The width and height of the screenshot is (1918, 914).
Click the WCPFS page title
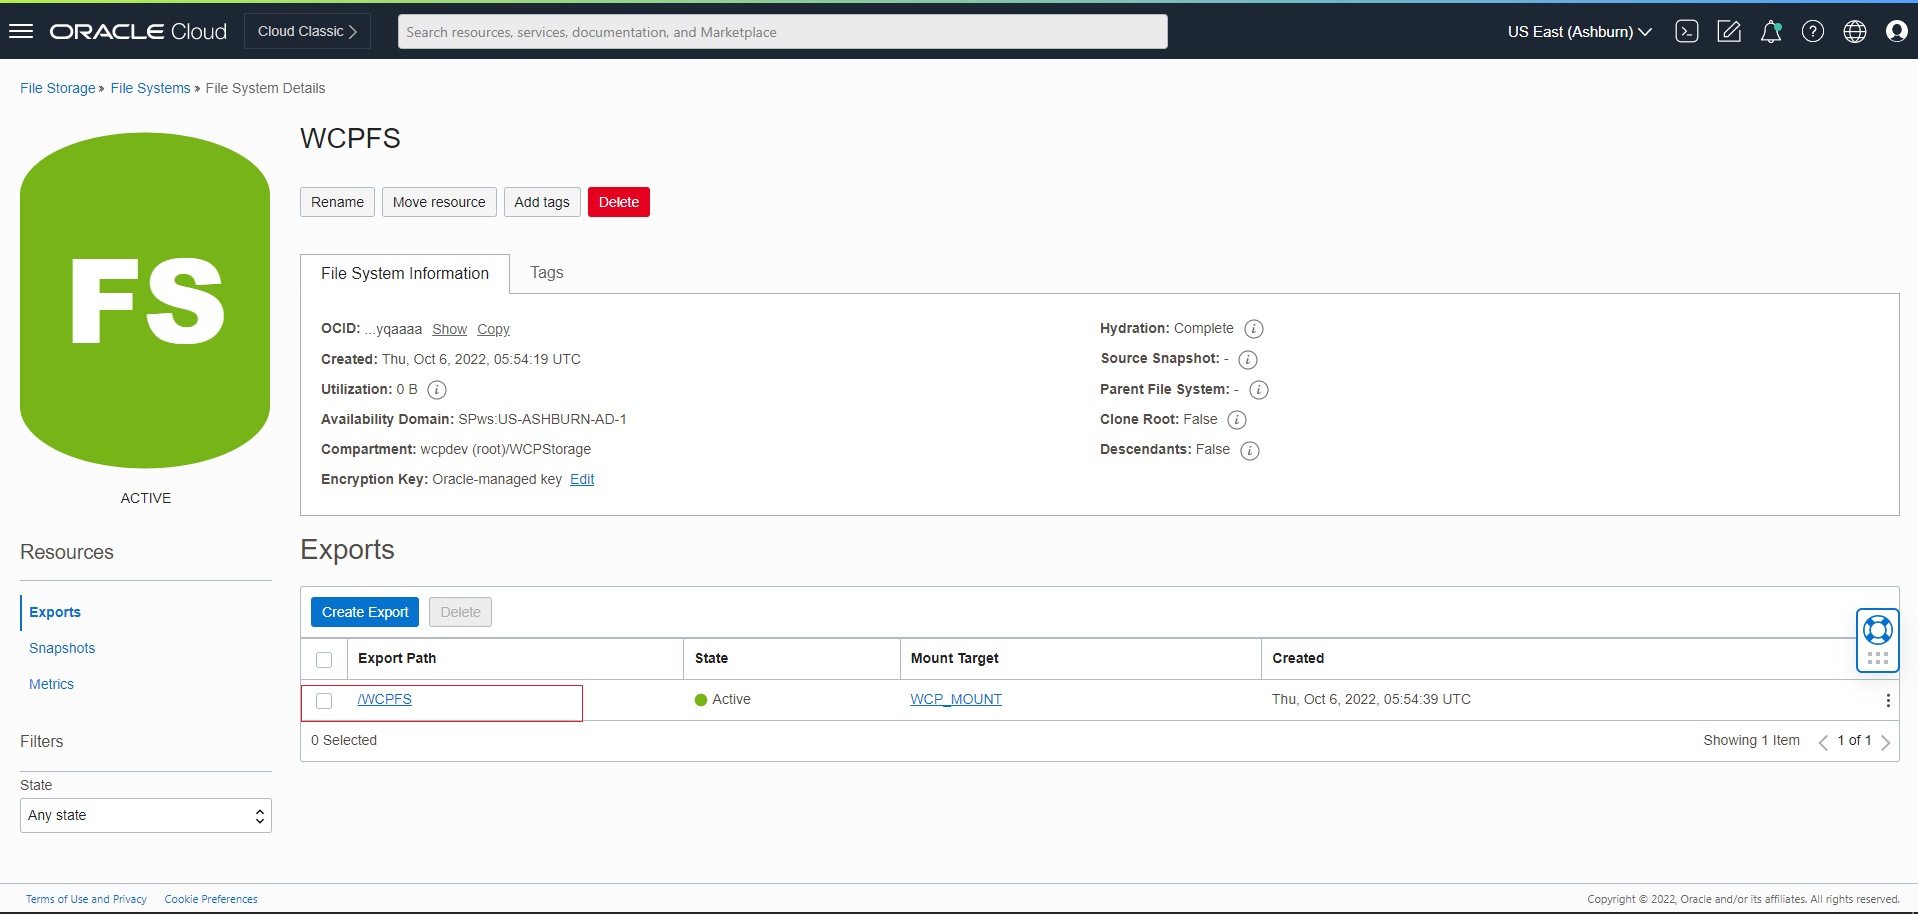tap(350, 138)
